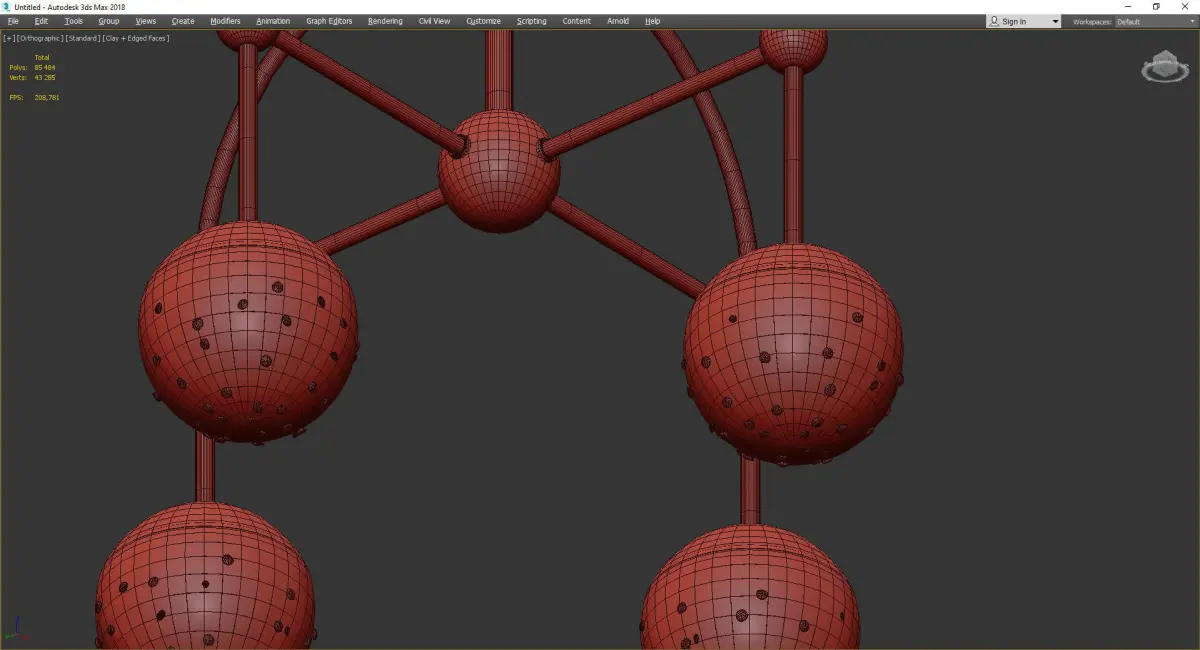This screenshot has height=650, width=1200.
Task: Open the Rendering menu
Action: tap(385, 21)
